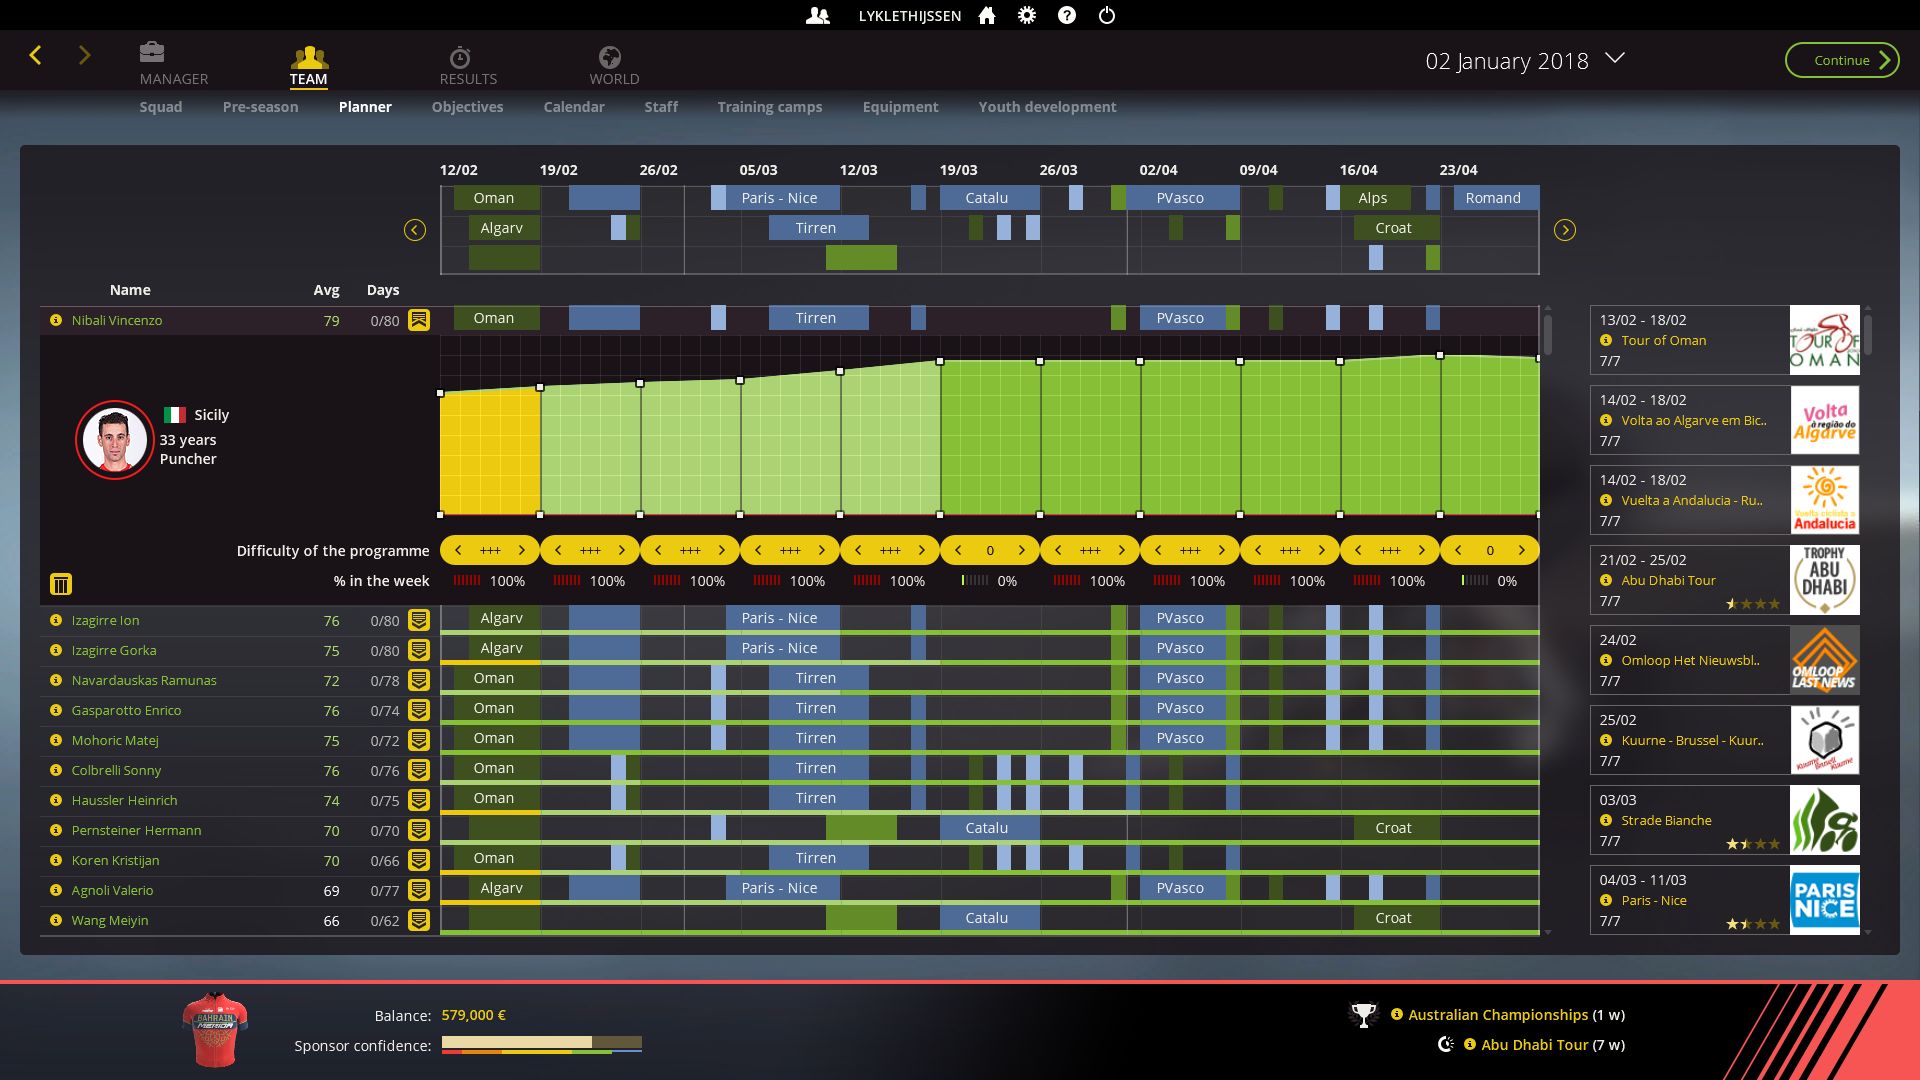1920x1080 pixels.
Task: Click info icon next to Tour of Oman
Action: 1606,340
